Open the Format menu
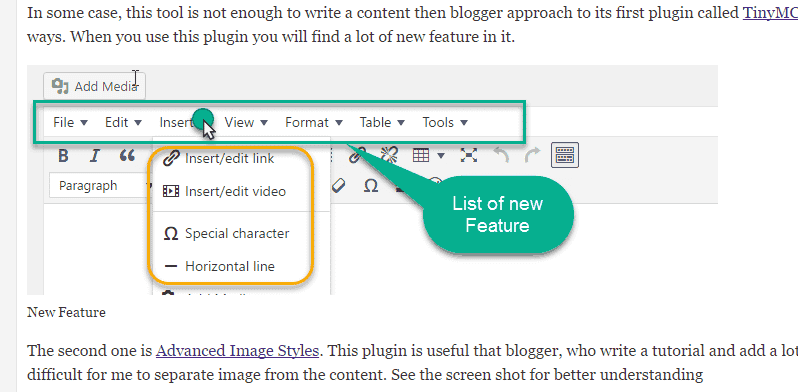 pos(314,122)
